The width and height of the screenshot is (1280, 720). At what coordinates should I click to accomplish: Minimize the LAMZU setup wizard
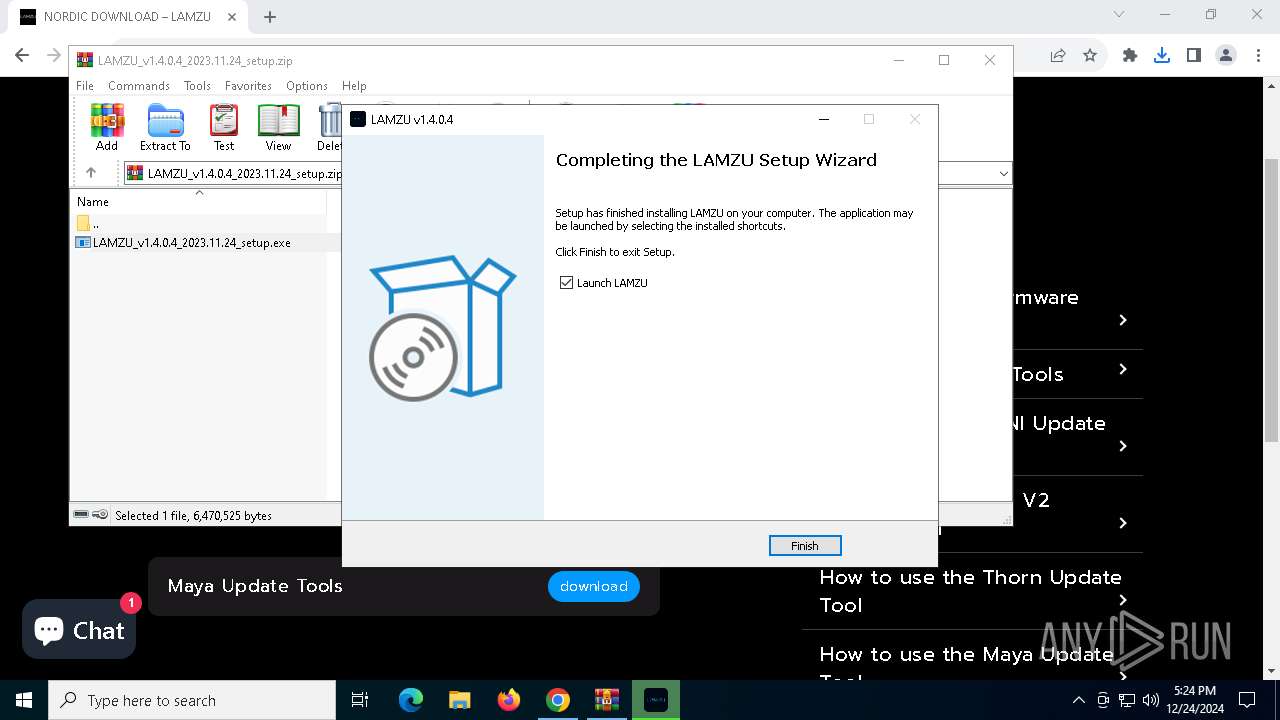click(x=823, y=119)
